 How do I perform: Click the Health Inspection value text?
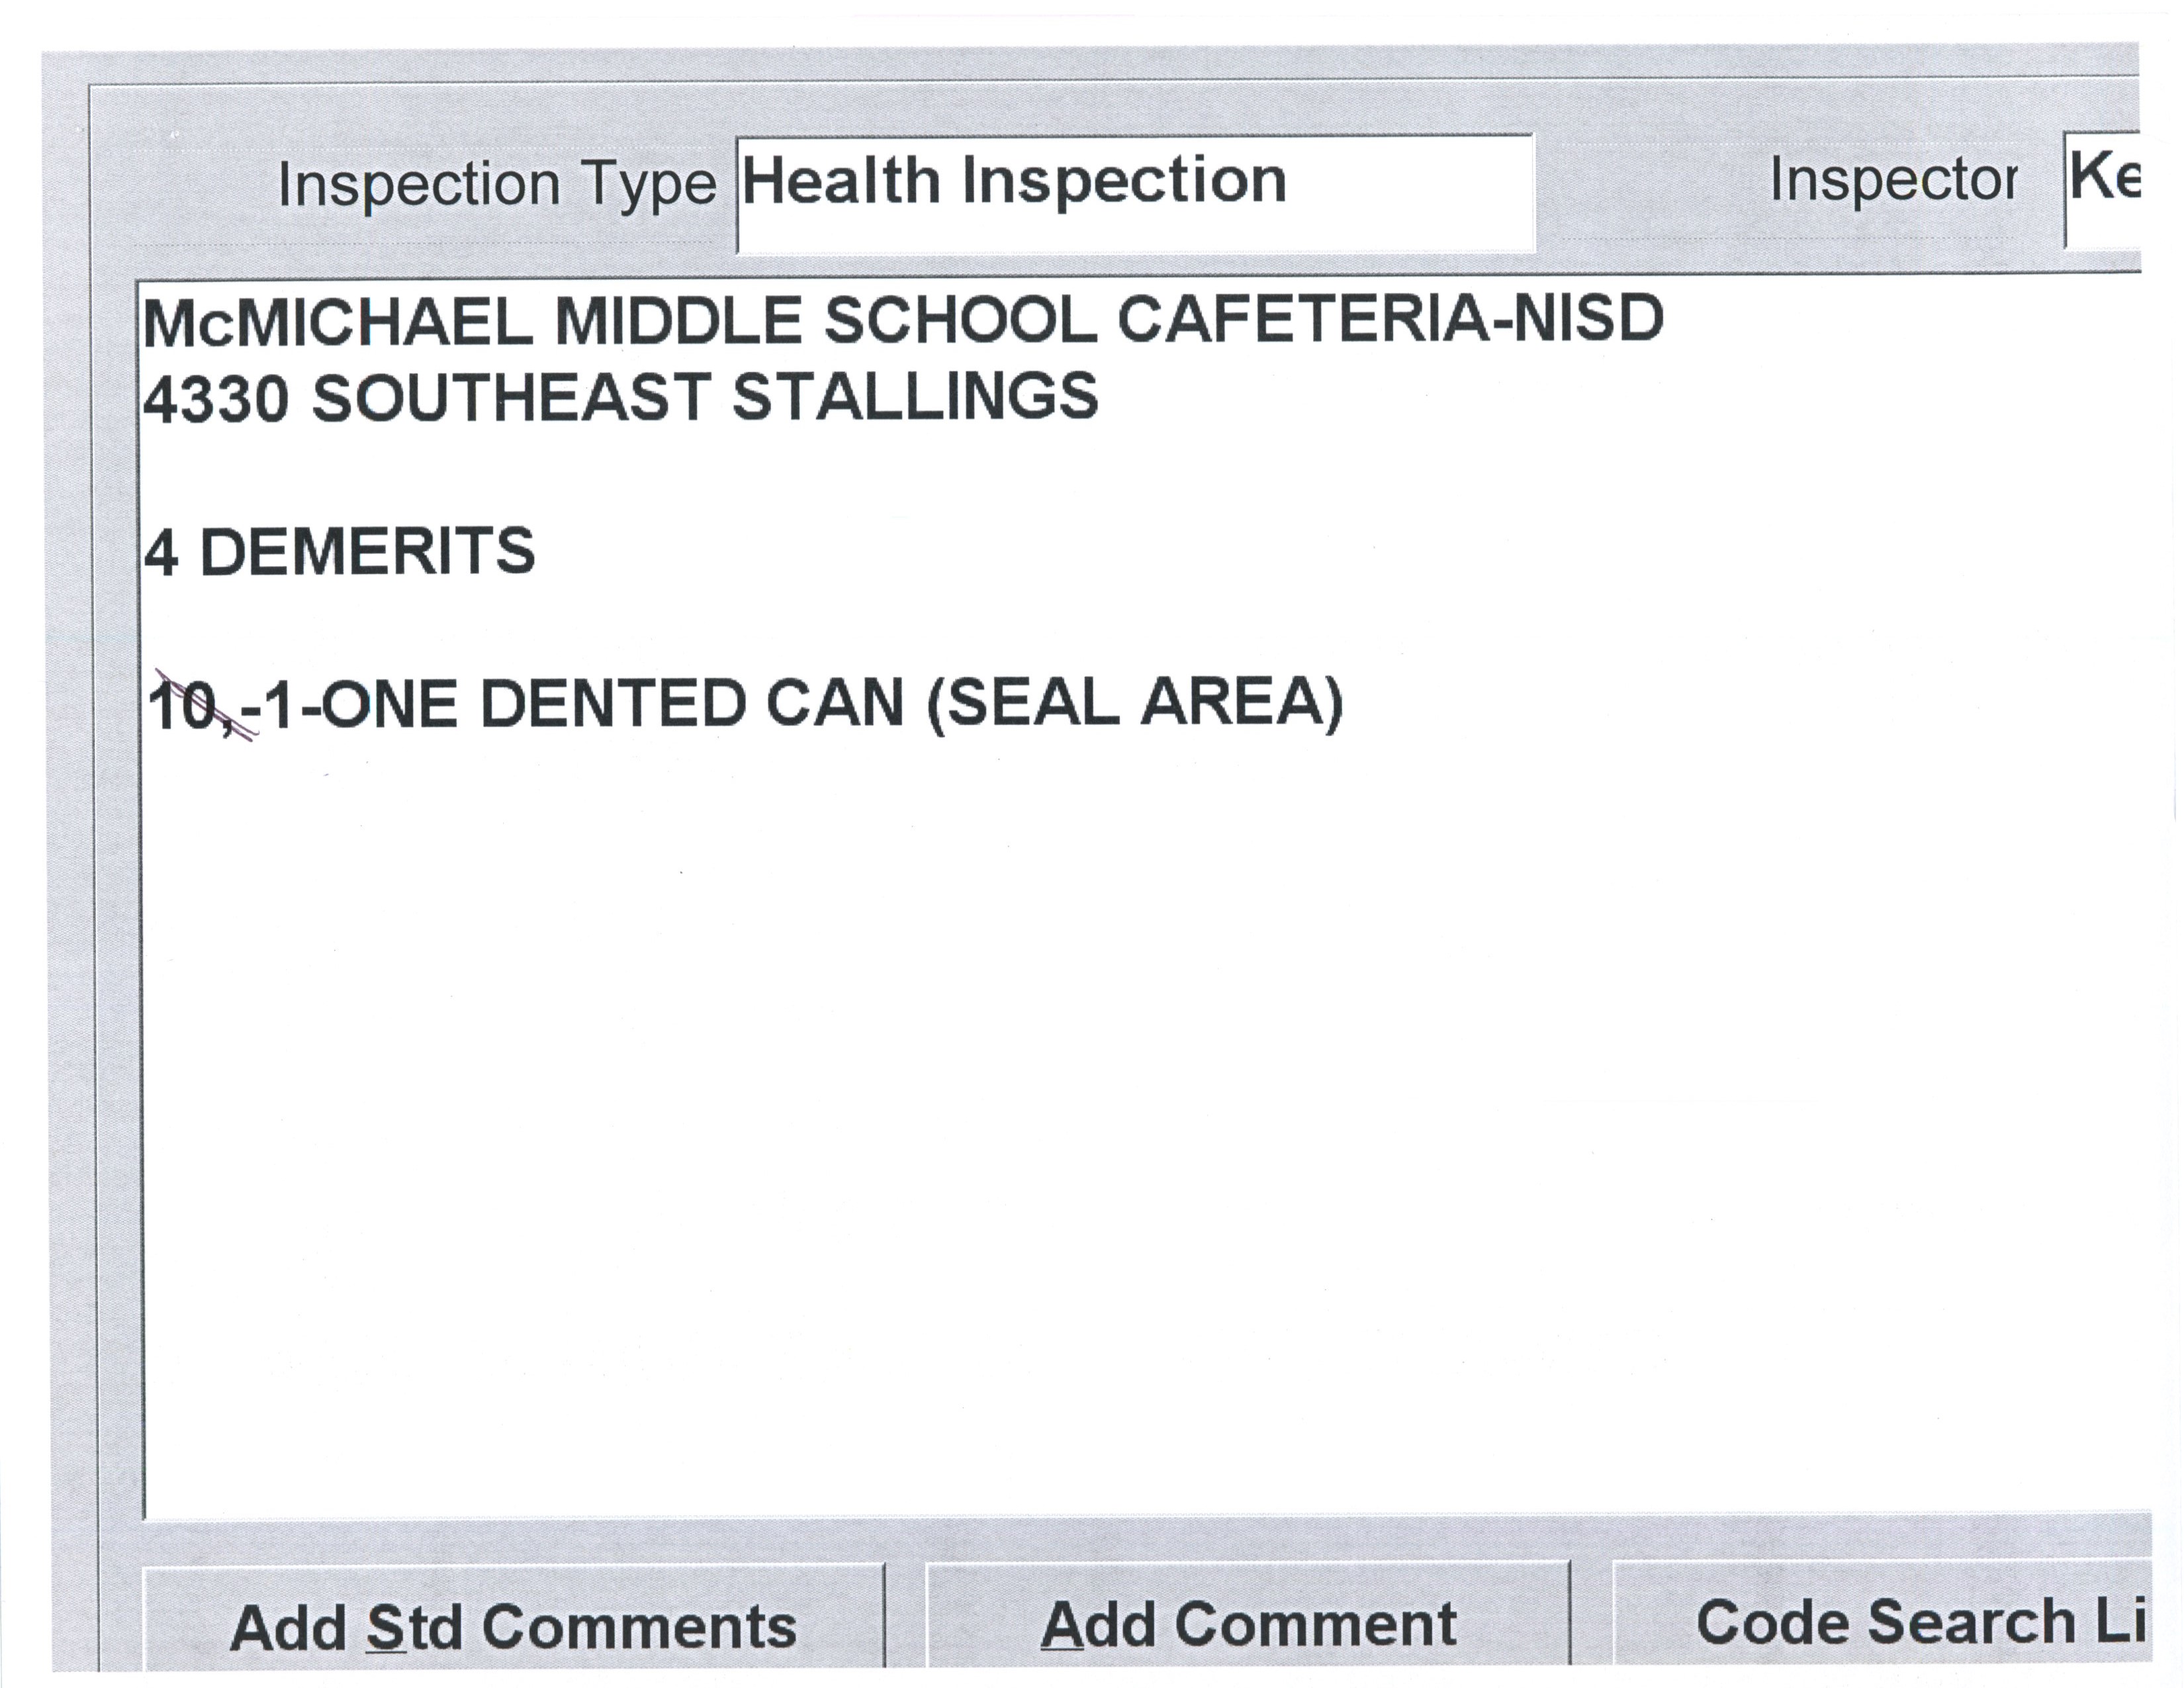[x=1013, y=182]
